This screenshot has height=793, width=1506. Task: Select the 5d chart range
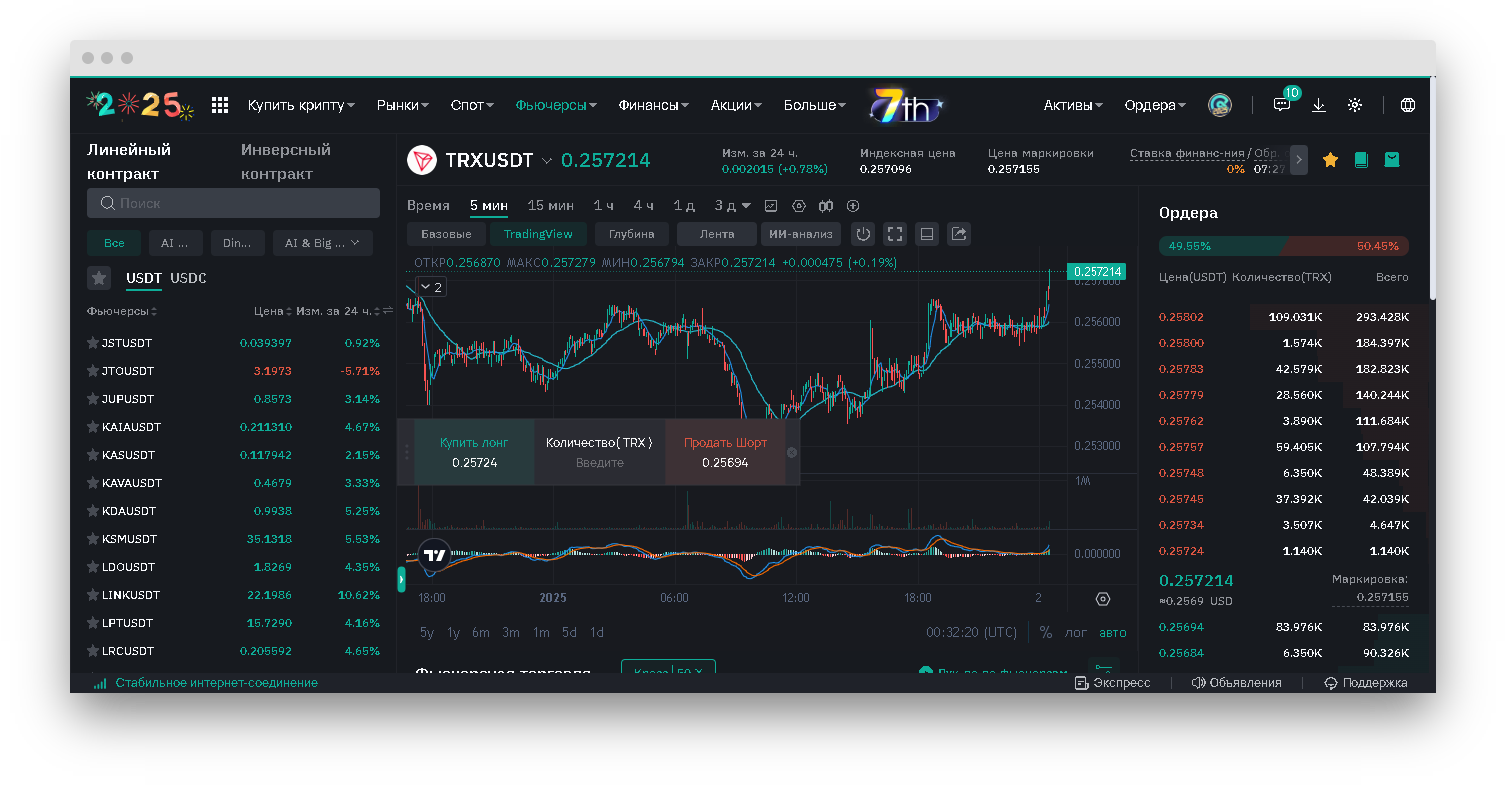(569, 632)
